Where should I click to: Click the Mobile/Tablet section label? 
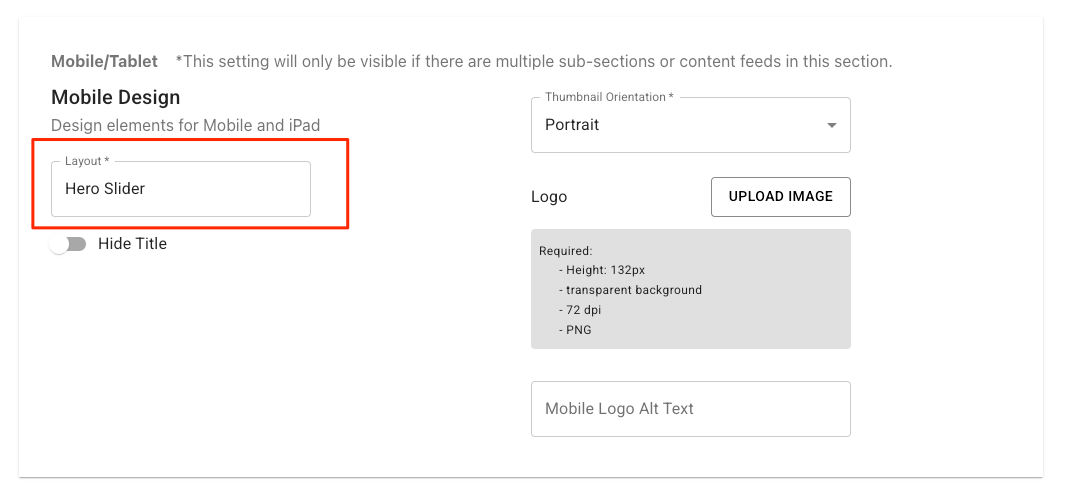(105, 62)
